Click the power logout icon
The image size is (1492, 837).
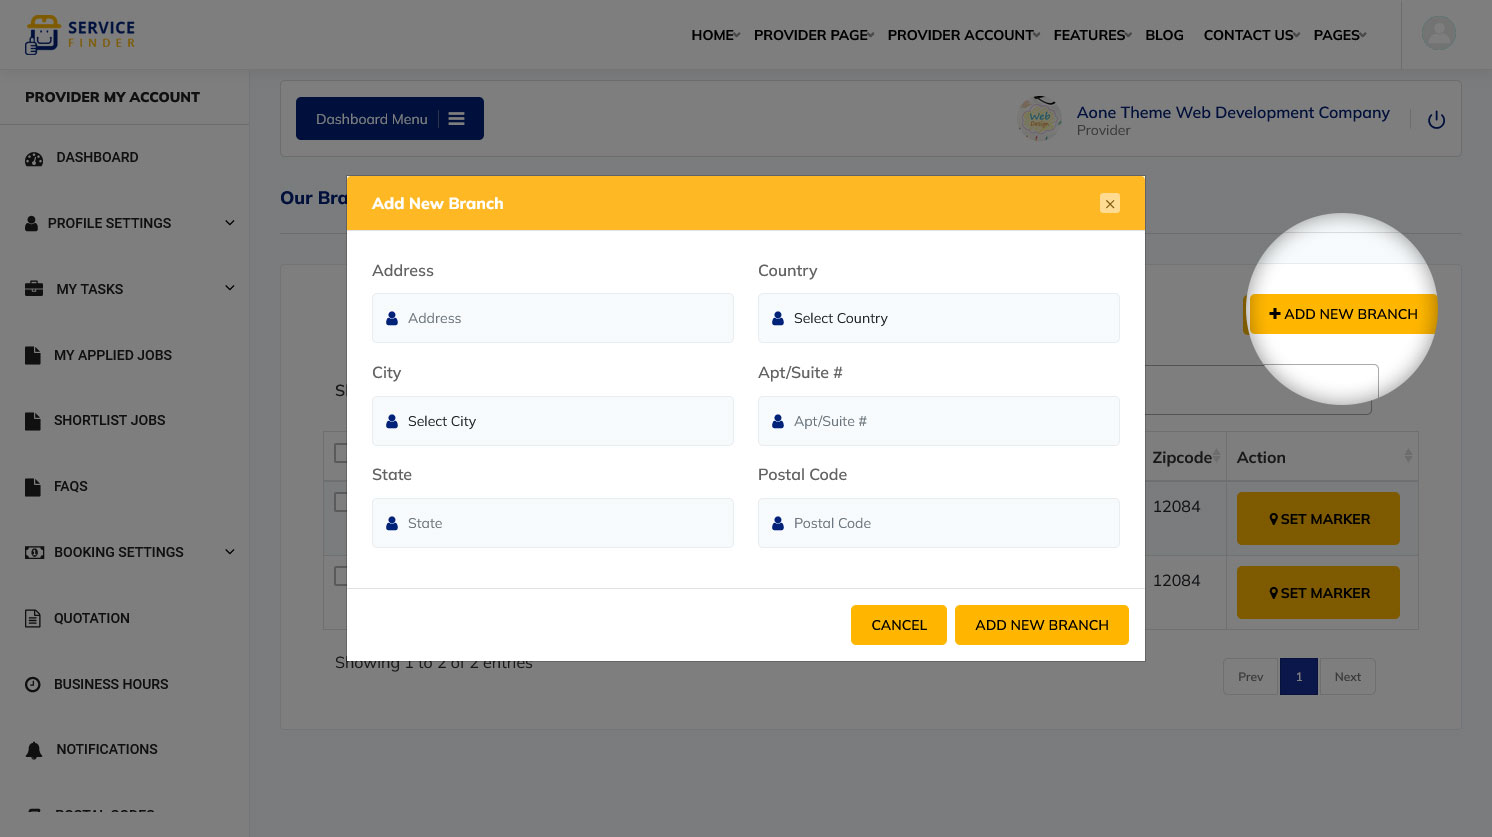[x=1436, y=120]
